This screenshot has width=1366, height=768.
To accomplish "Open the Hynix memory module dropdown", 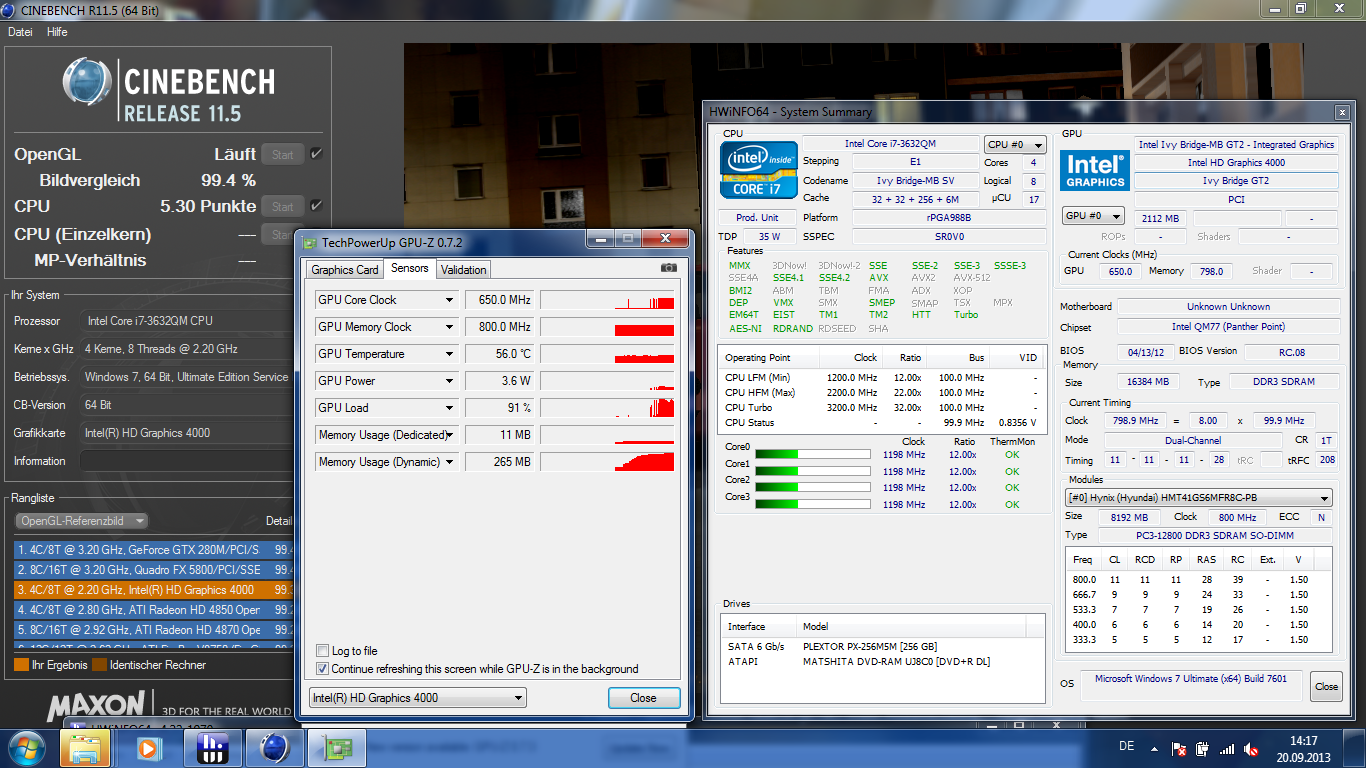I will [1199, 498].
